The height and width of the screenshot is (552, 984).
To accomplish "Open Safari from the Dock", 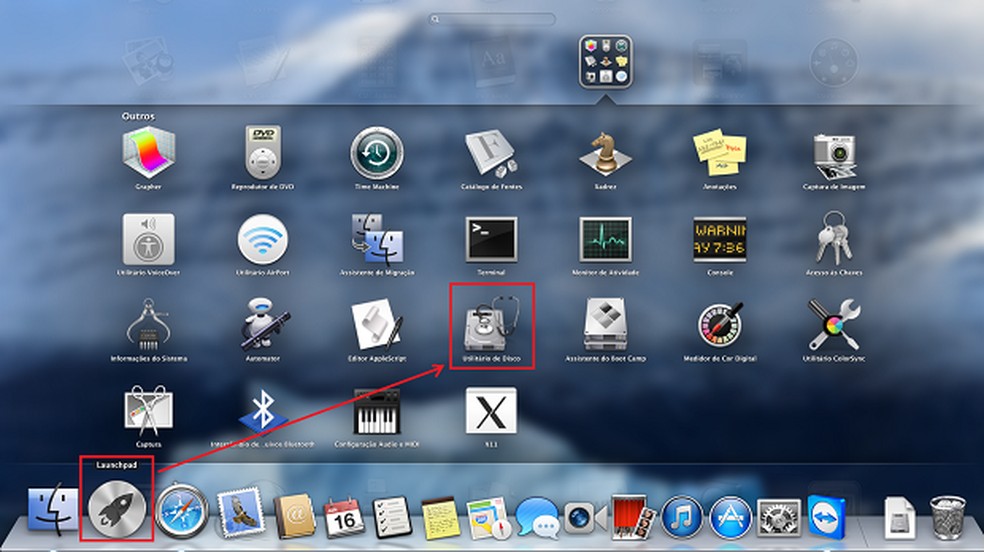I will coord(182,512).
